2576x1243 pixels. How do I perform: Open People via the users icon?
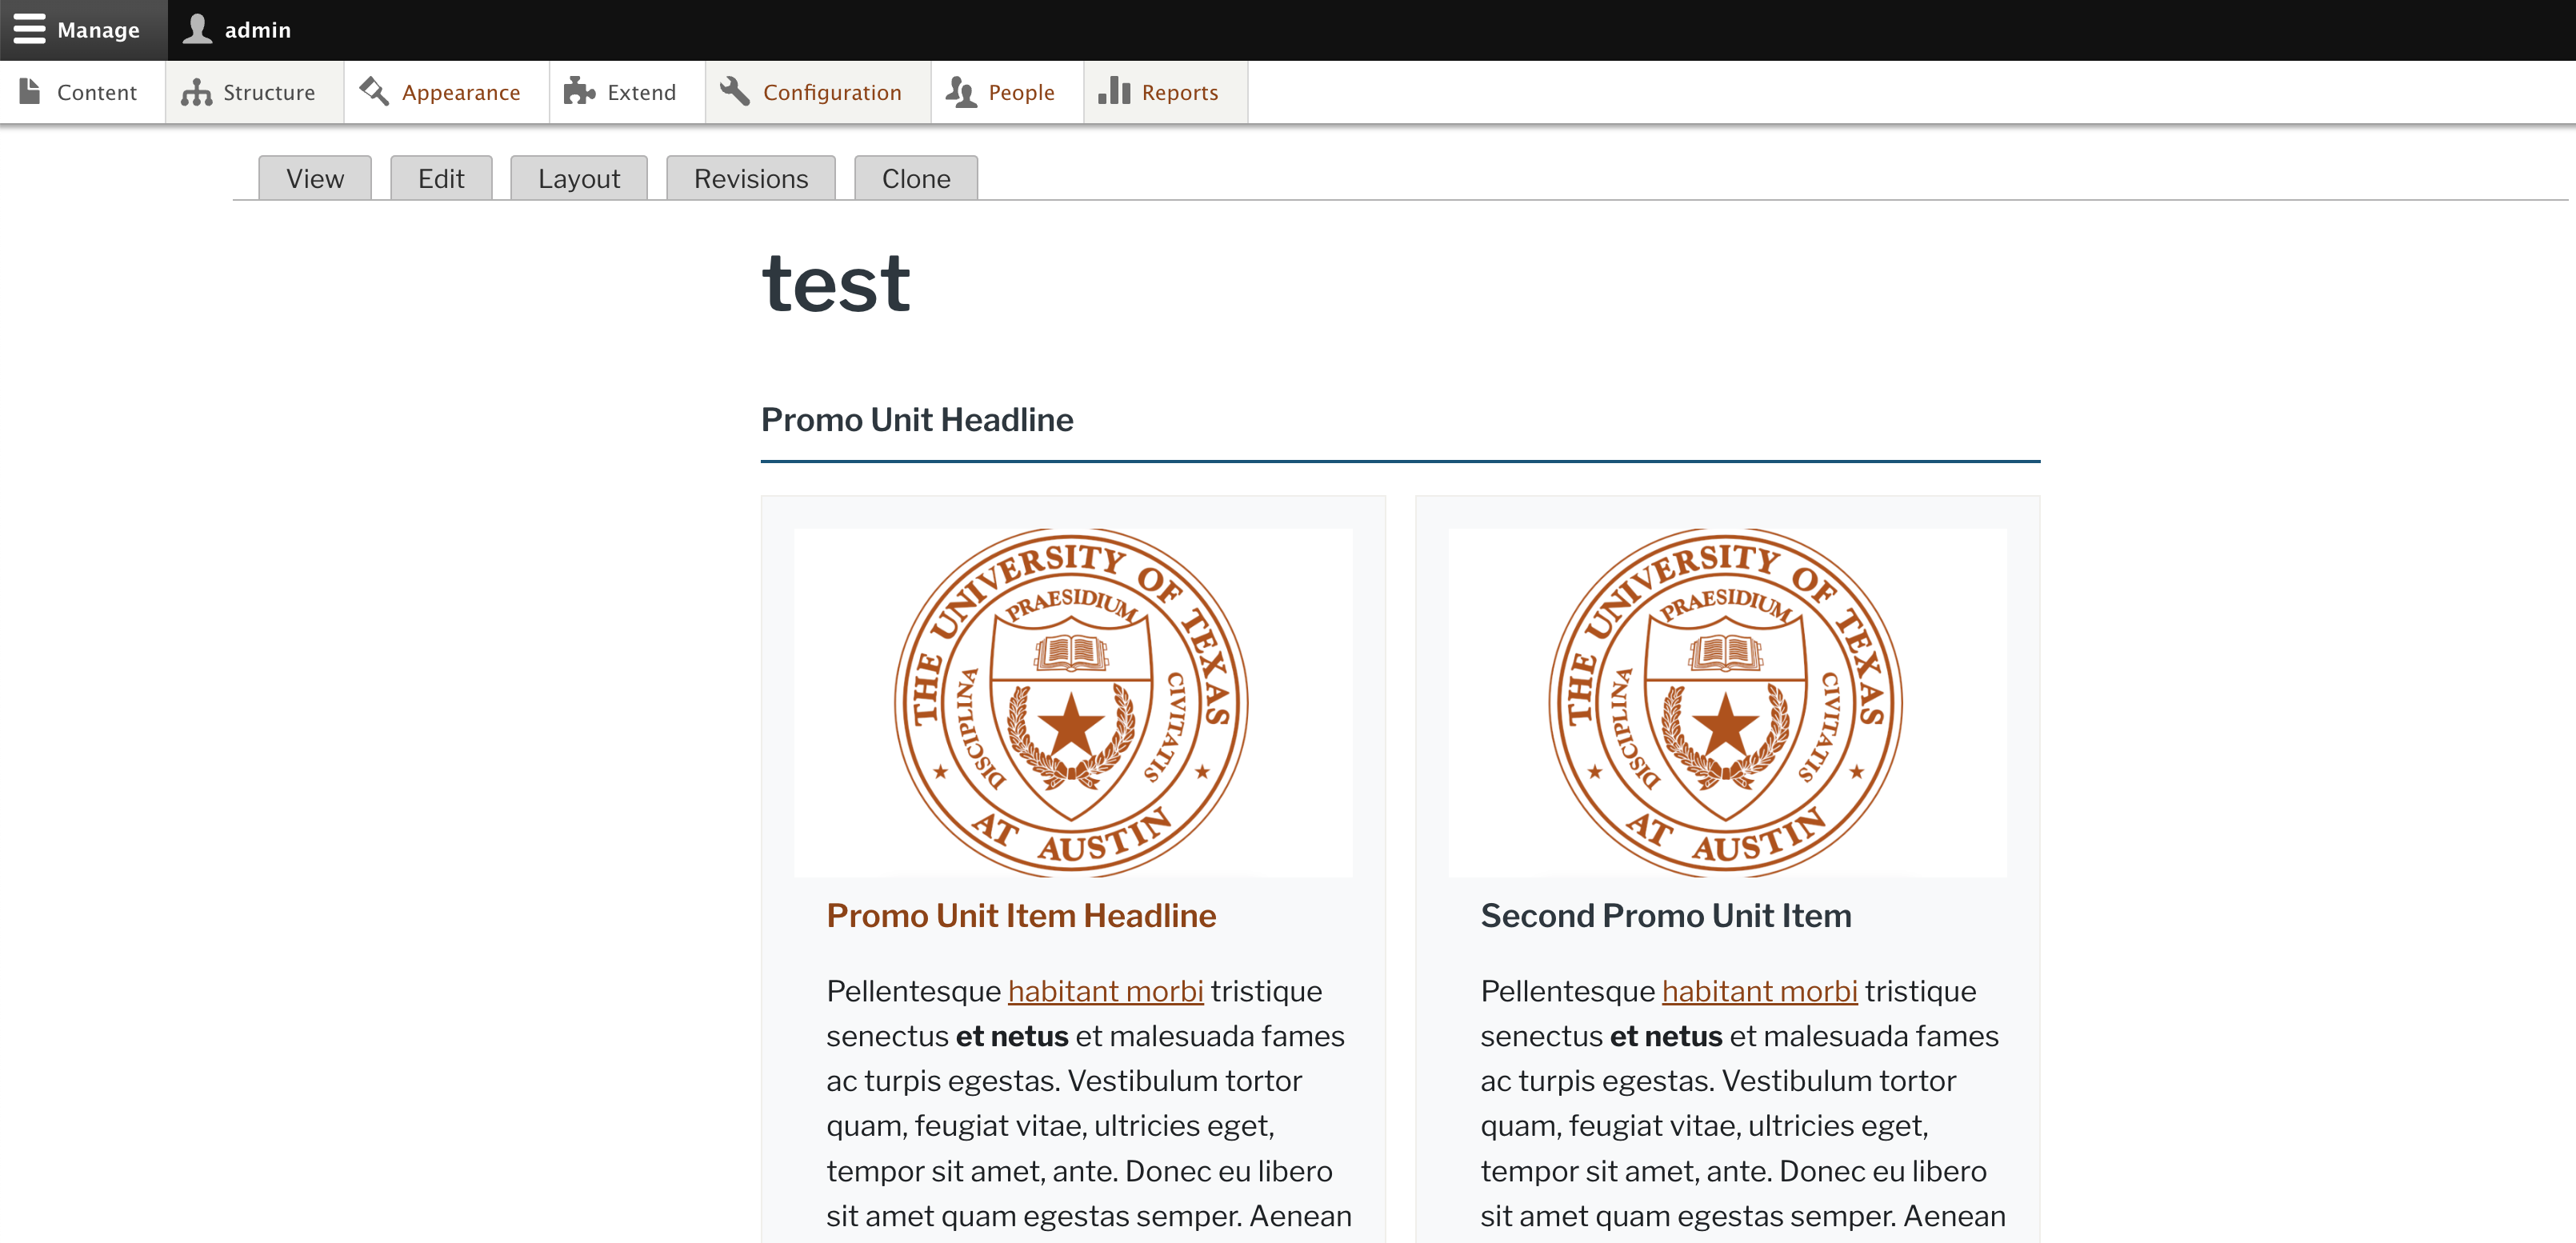[962, 91]
